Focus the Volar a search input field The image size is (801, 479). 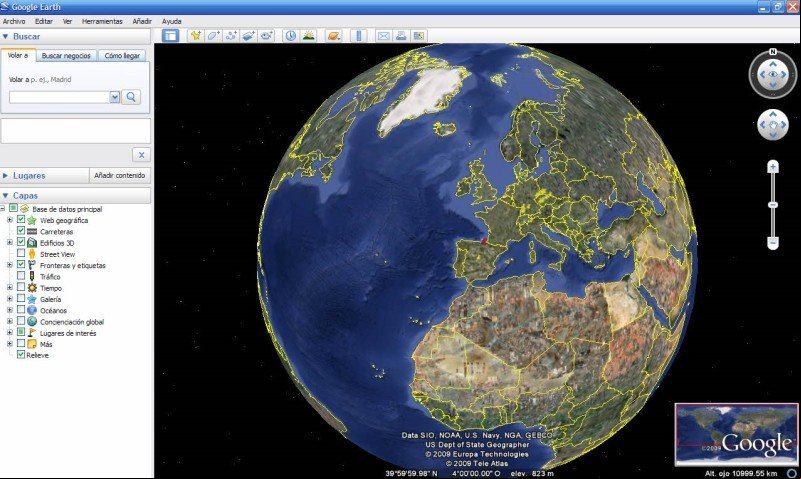59,97
